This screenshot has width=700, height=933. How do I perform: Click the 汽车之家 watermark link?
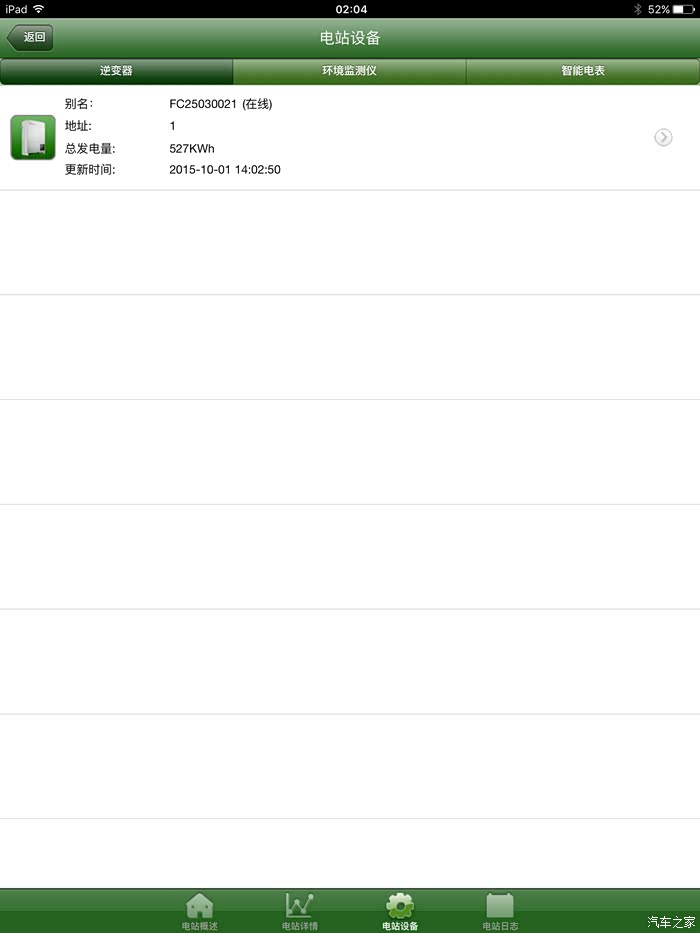671,922
